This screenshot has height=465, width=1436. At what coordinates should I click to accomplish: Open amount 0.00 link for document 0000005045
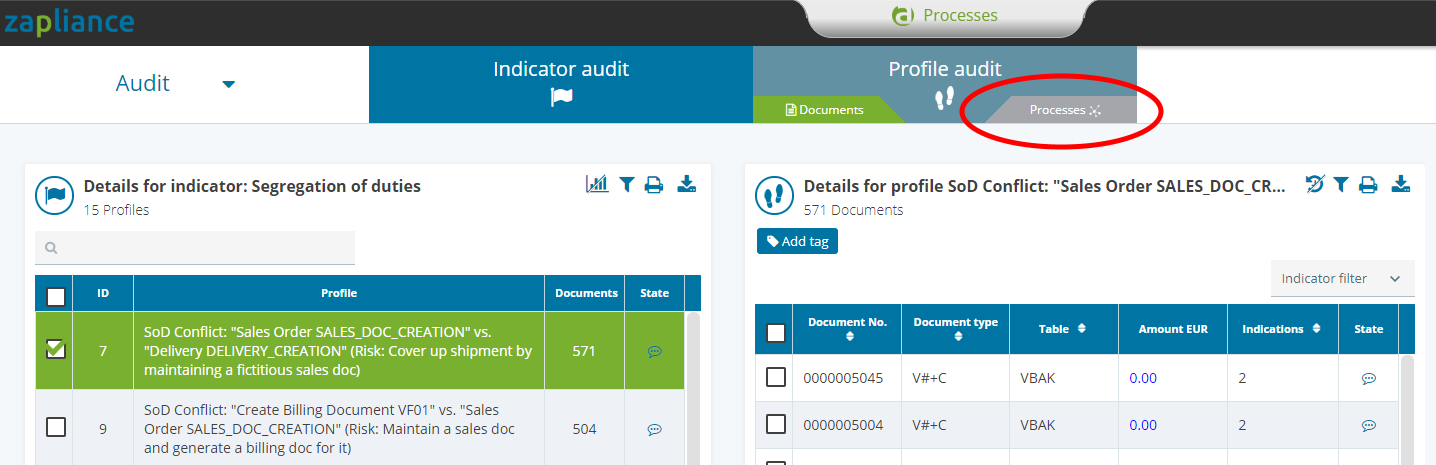1143,379
